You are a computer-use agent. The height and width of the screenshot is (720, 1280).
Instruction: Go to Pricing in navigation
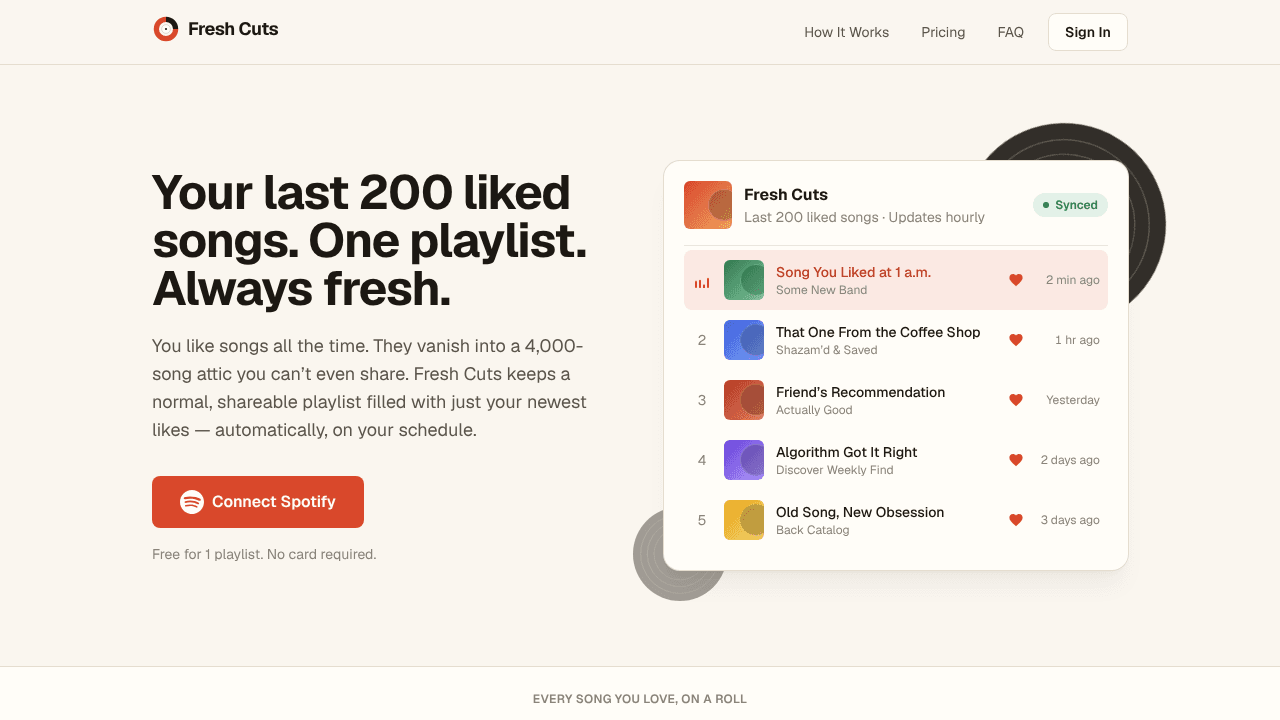point(943,32)
